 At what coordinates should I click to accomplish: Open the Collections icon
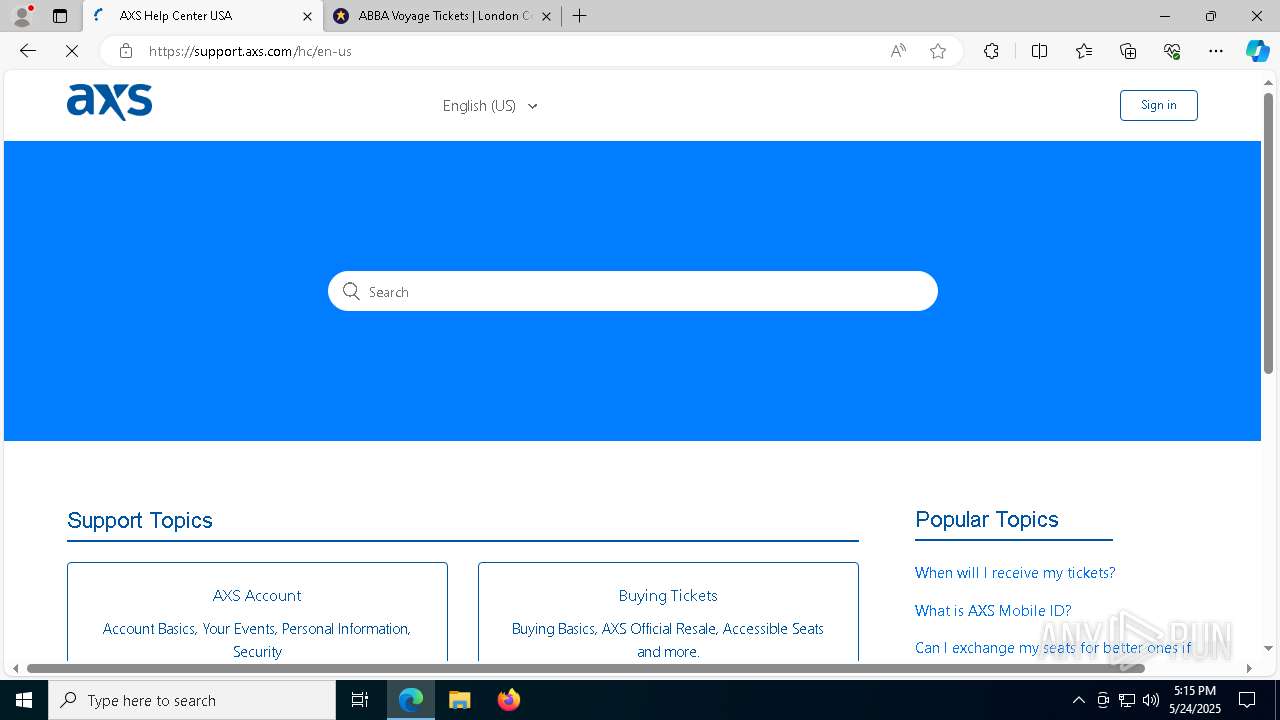pyautogui.click(x=1128, y=51)
